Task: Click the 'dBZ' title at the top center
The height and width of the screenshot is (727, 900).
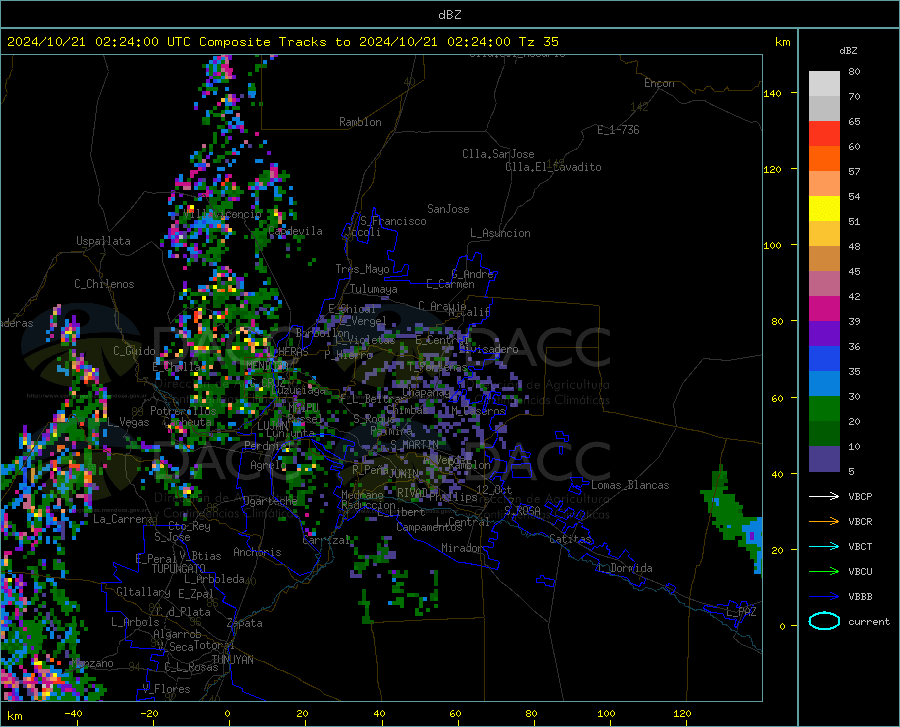Action: tap(449, 15)
